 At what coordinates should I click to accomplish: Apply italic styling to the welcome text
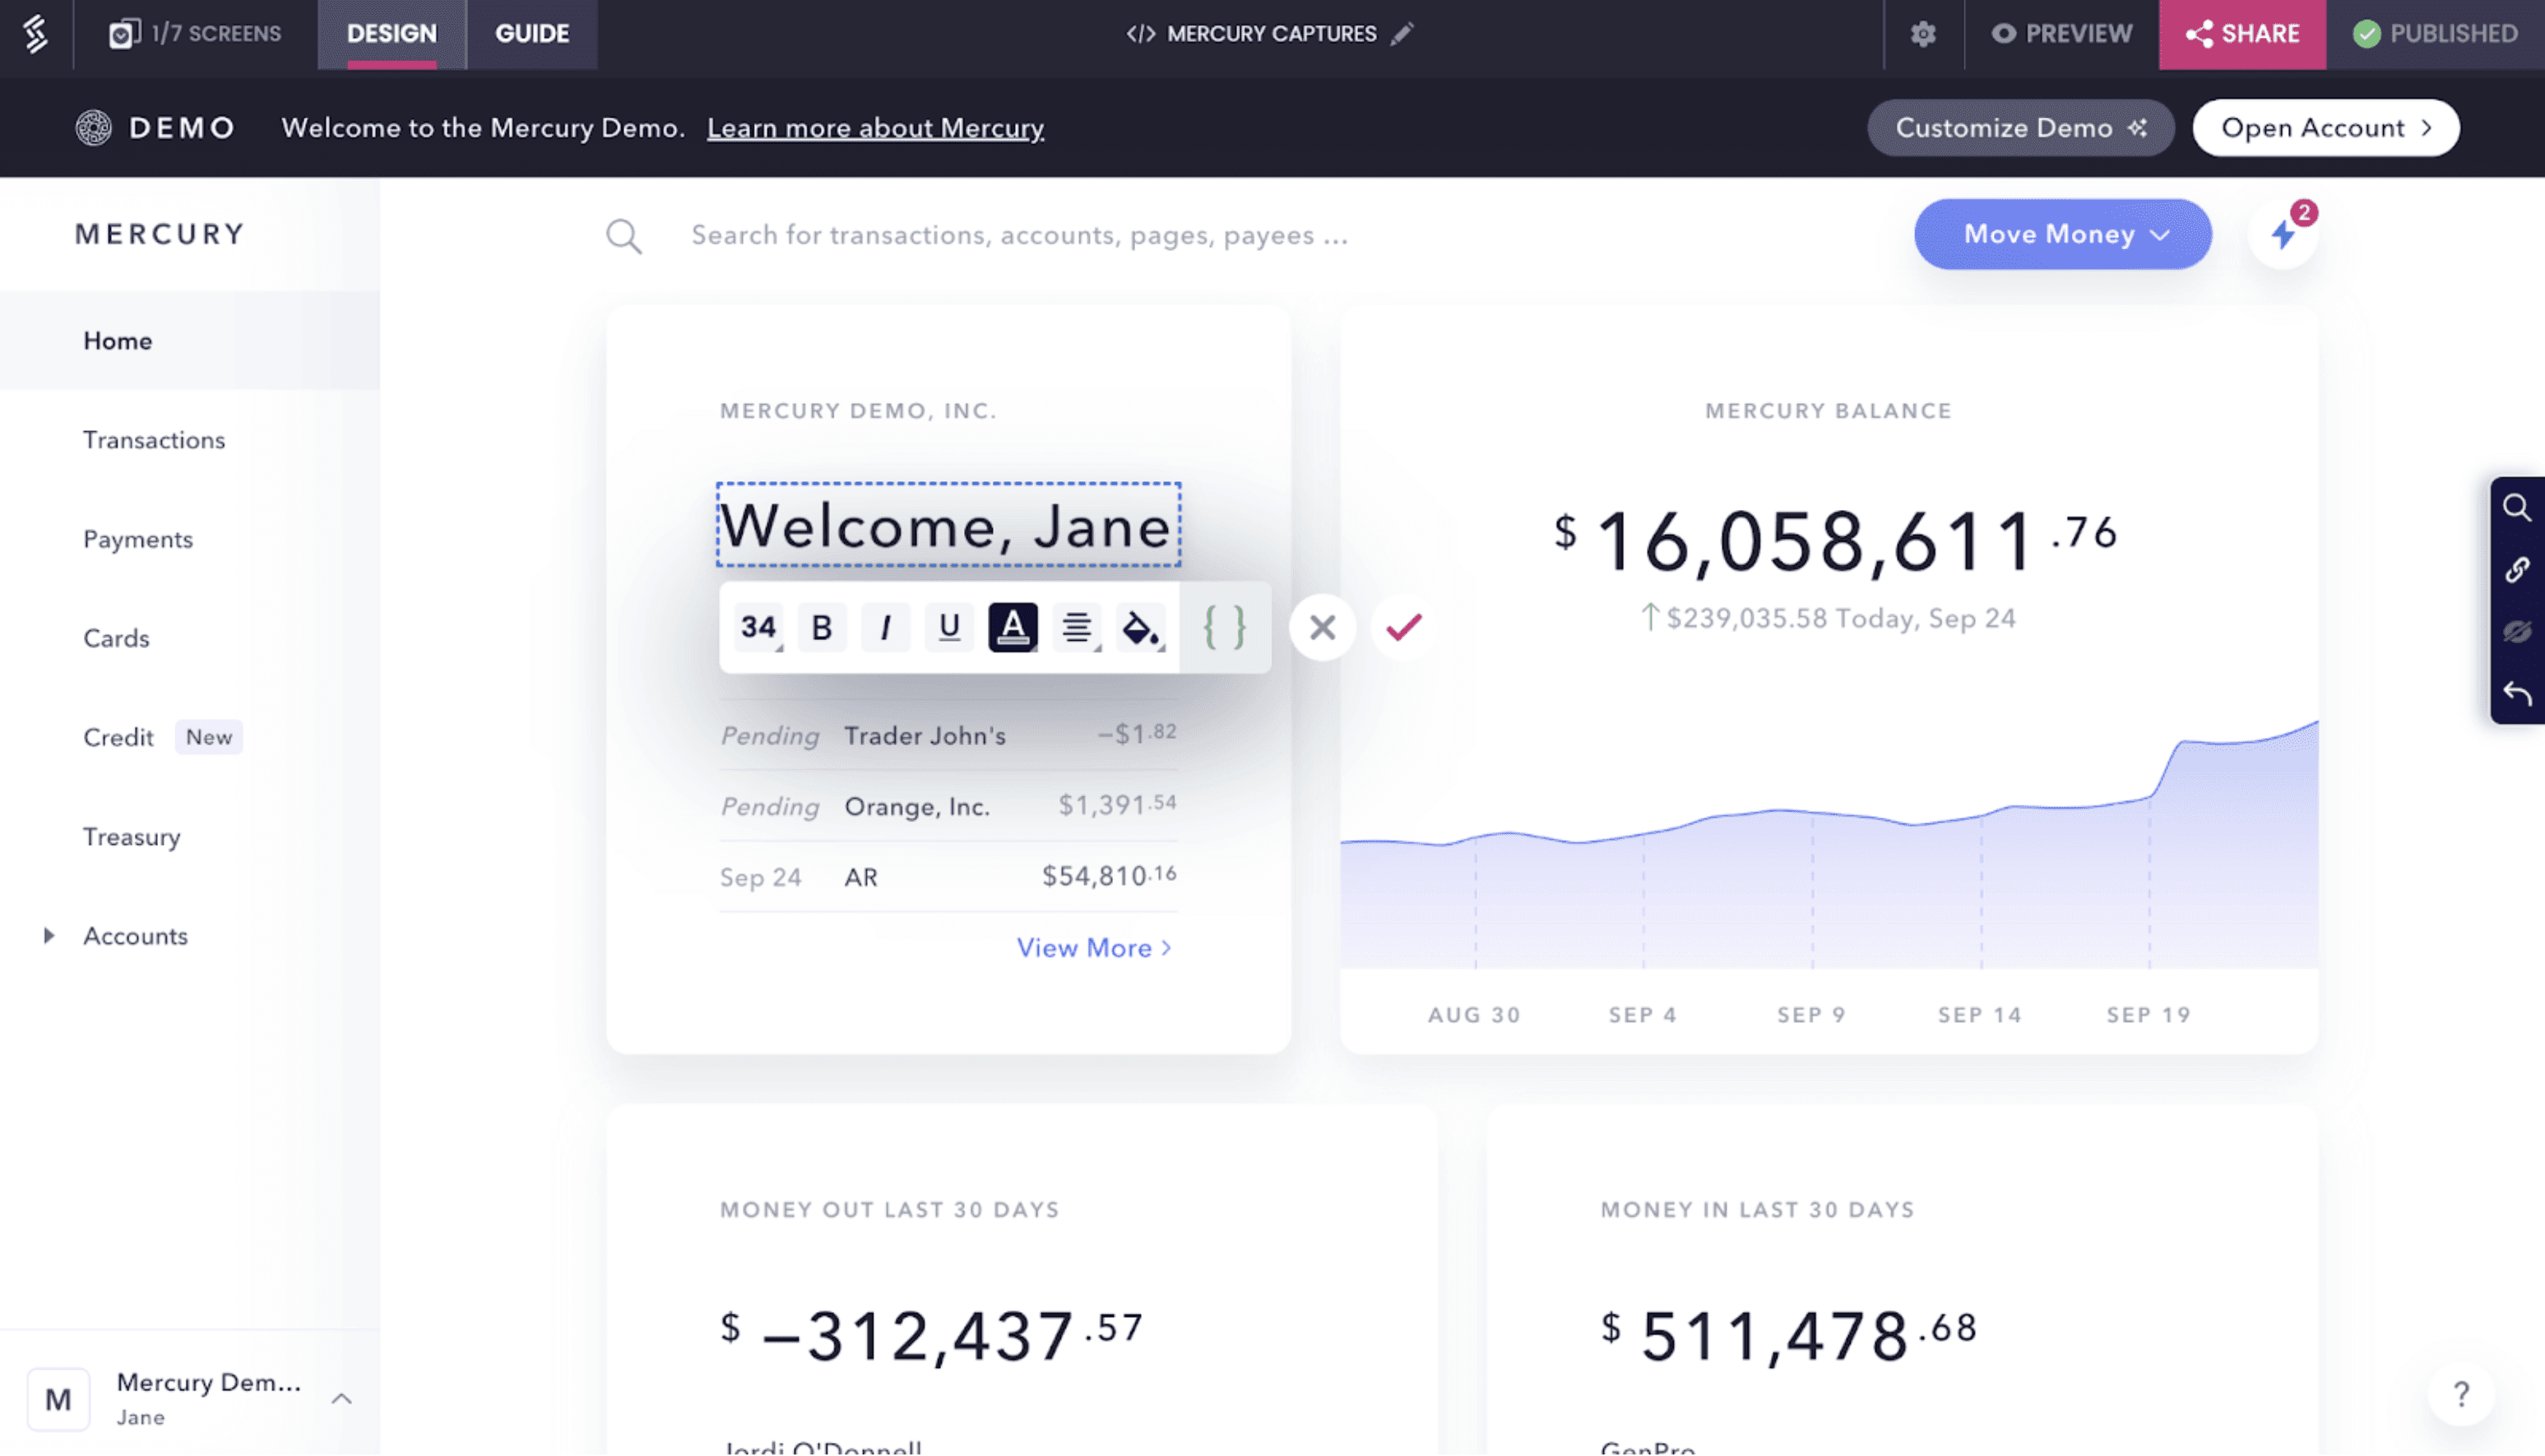885,627
